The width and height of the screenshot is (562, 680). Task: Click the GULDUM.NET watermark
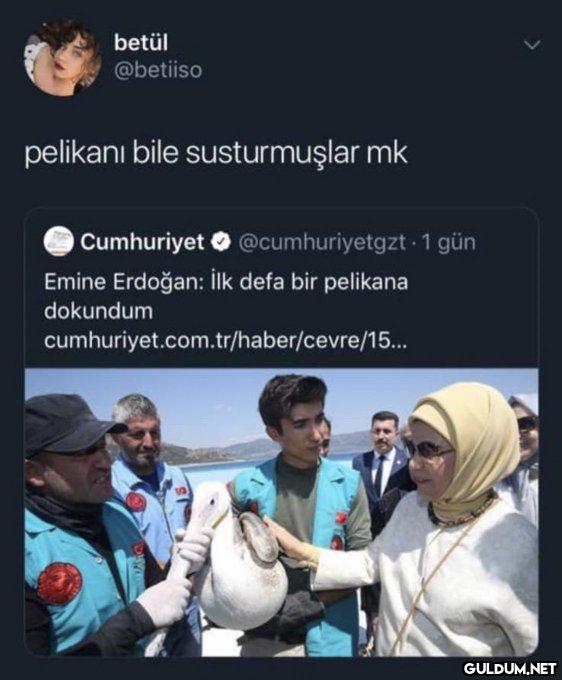point(510,668)
